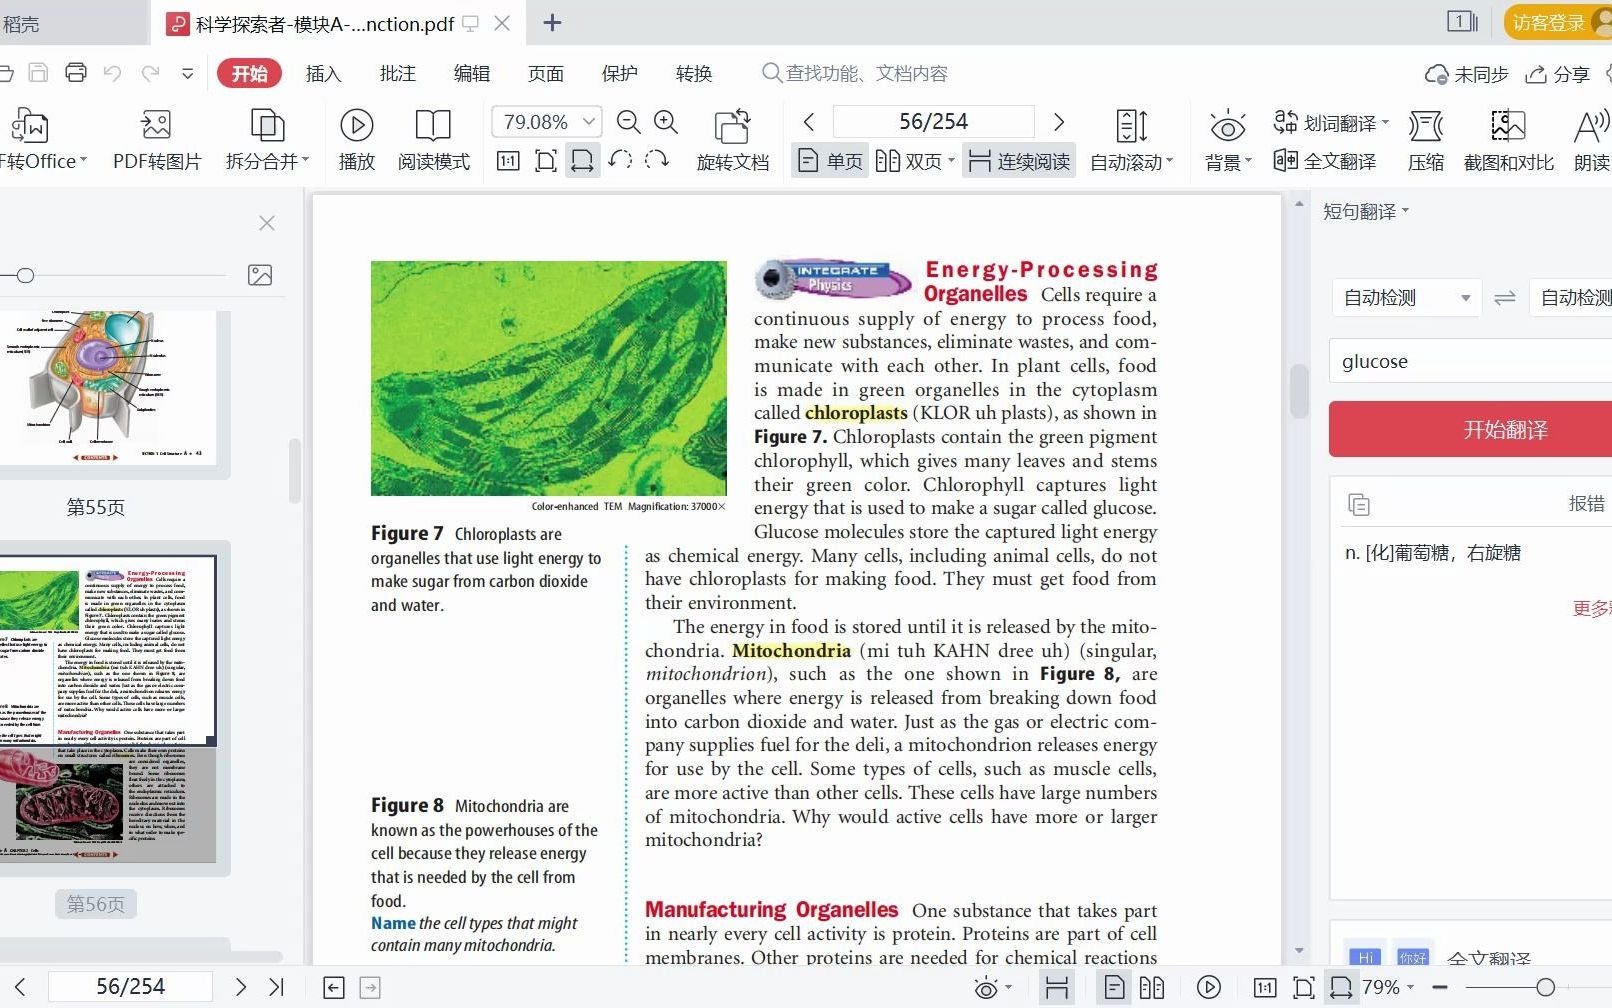Image resolution: width=1612 pixels, height=1008 pixels.
Task: Open the 页面 ribbon tab
Action: pos(545,73)
